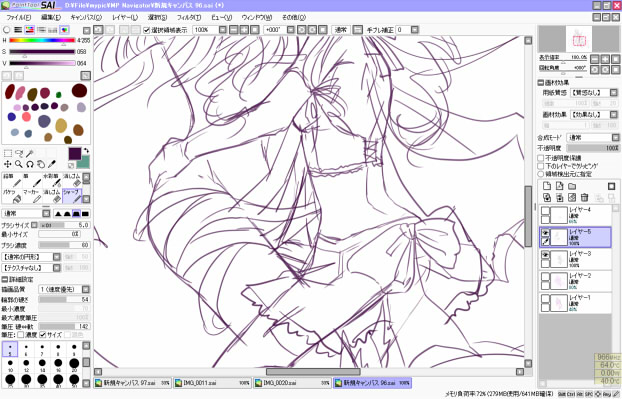Enable 下のレイヤーでクリッピング checkbox
The height and width of the screenshot is (399, 622).
coord(540,166)
